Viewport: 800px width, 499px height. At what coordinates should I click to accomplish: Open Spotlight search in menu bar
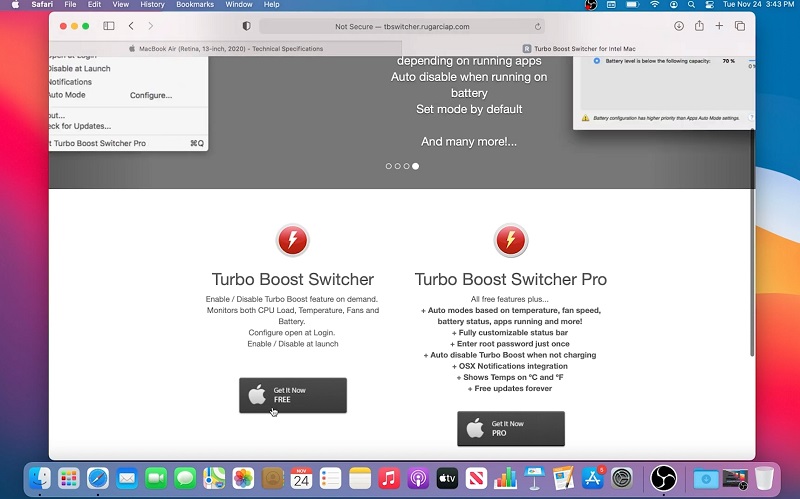[691, 5]
